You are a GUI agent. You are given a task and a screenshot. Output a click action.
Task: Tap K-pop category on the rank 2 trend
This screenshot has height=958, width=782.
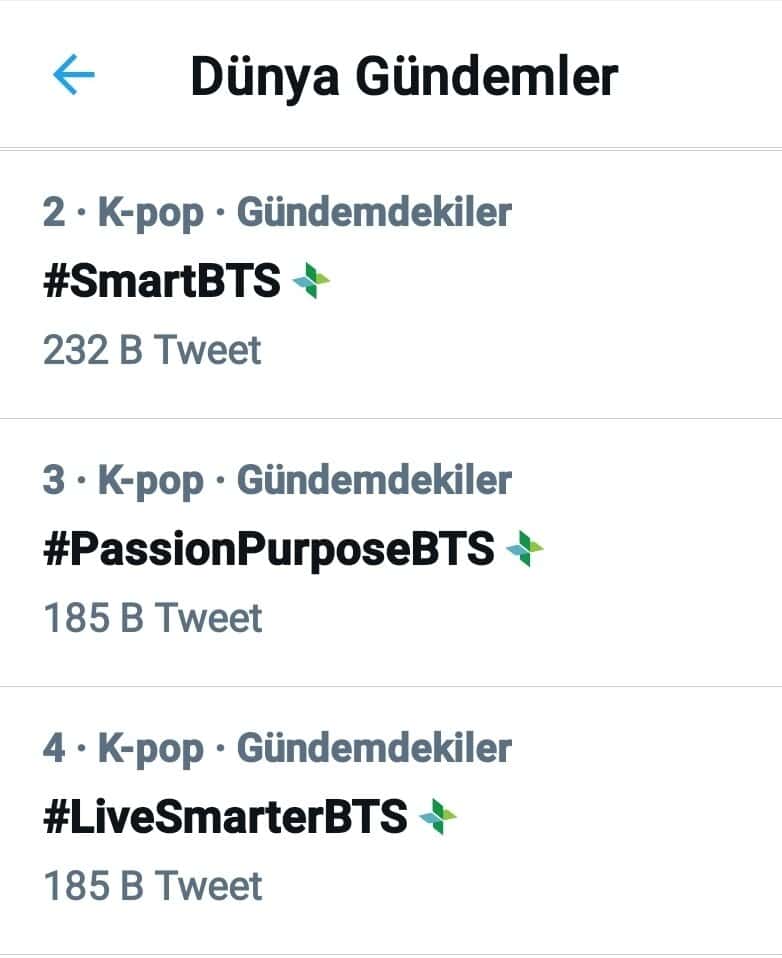pos(150,212)
